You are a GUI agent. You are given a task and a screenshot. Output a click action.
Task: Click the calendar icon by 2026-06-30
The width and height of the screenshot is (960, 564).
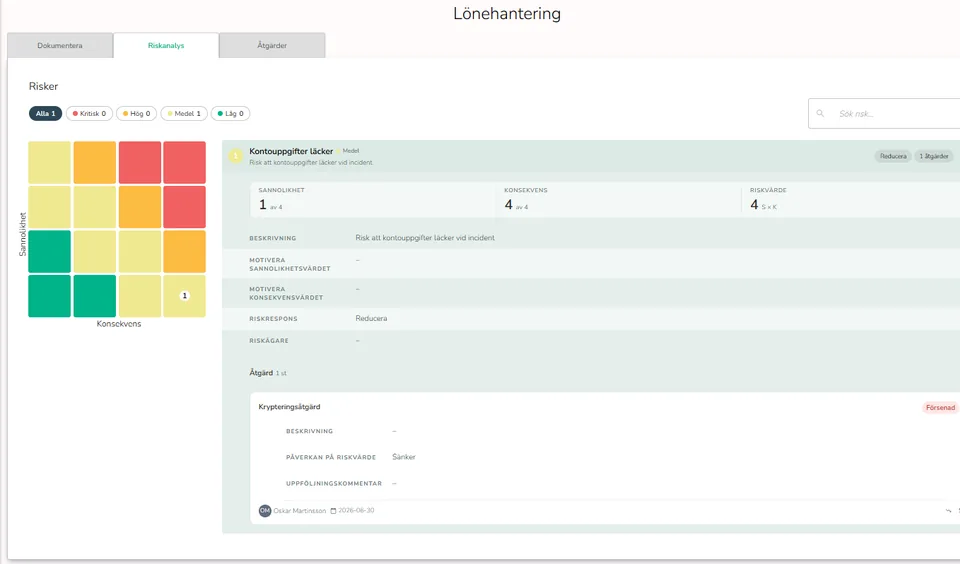tap(333, 511)
